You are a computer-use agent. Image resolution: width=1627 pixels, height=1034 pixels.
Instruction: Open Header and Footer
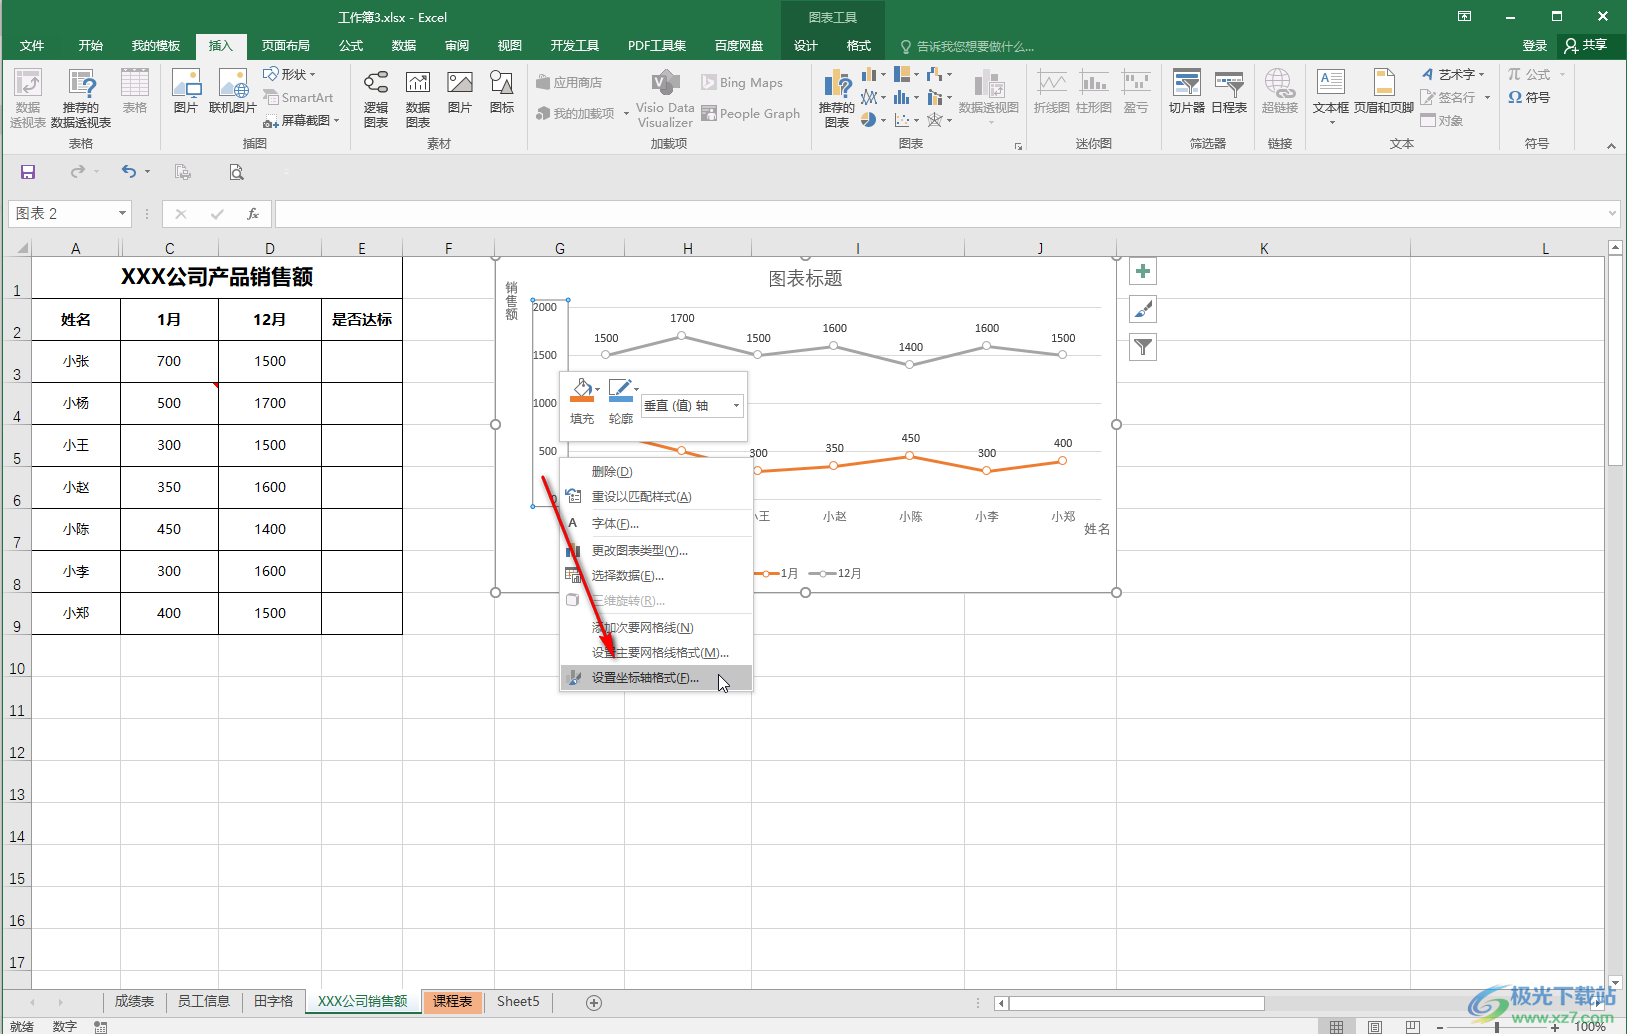[1384, 92]
